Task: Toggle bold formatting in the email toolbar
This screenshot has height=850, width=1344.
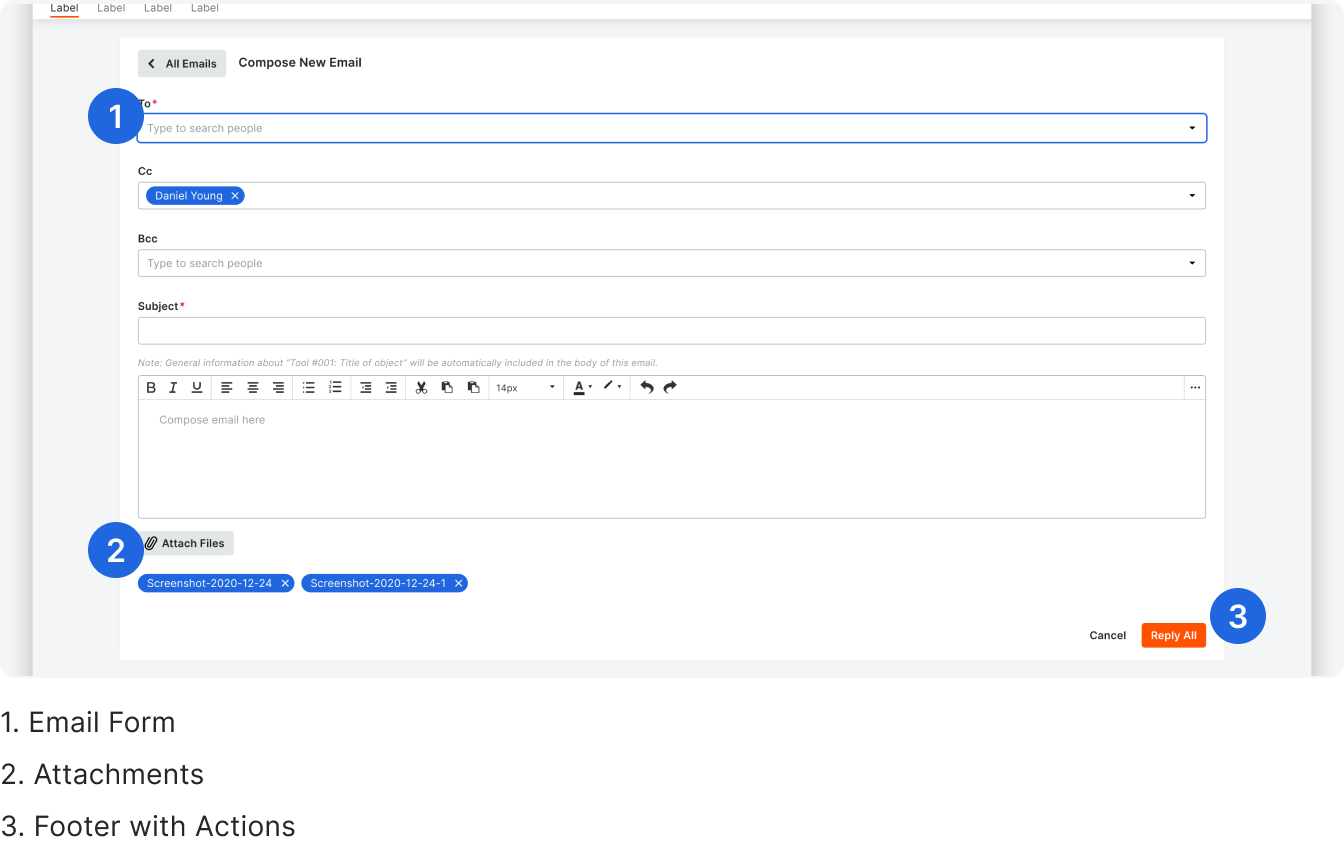Action: tap(151, 388)
